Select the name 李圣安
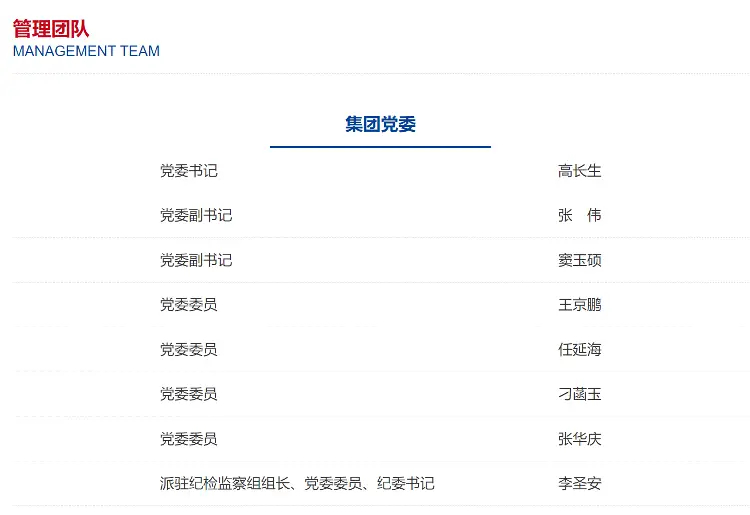This screenshot has width=750, height=515. [x=580, y=483]
